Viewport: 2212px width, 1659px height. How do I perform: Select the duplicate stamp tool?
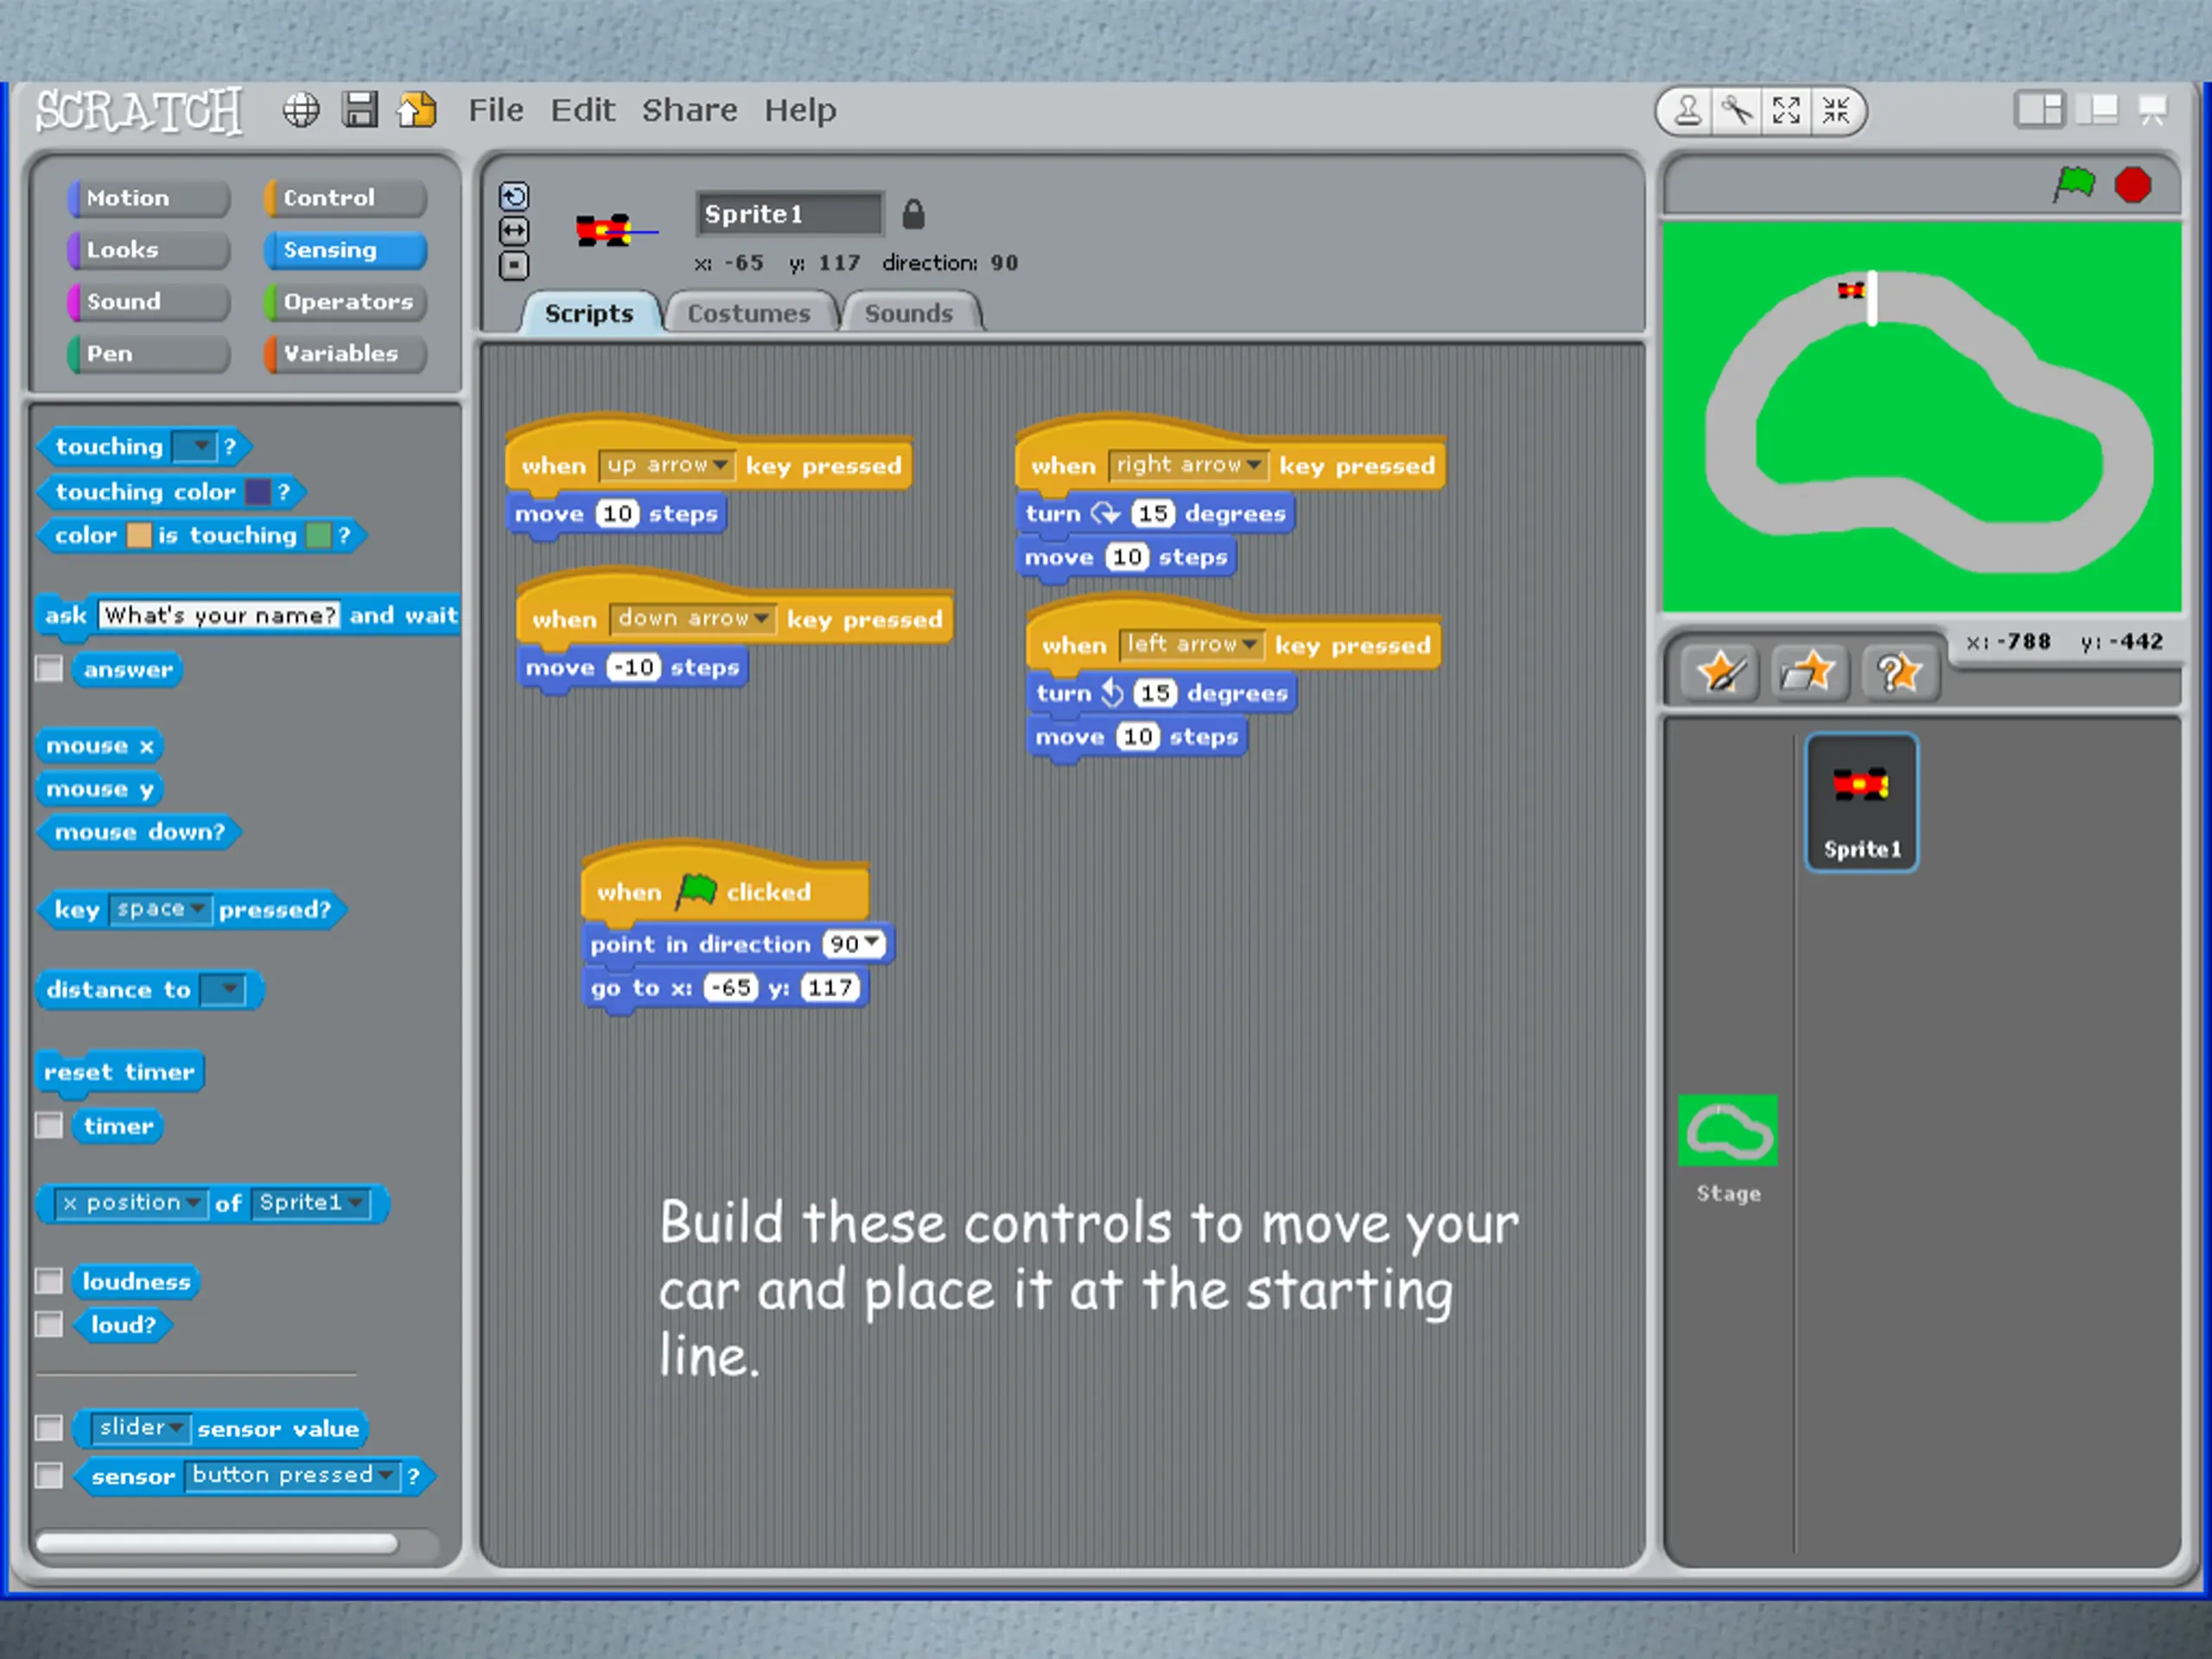1688,110
